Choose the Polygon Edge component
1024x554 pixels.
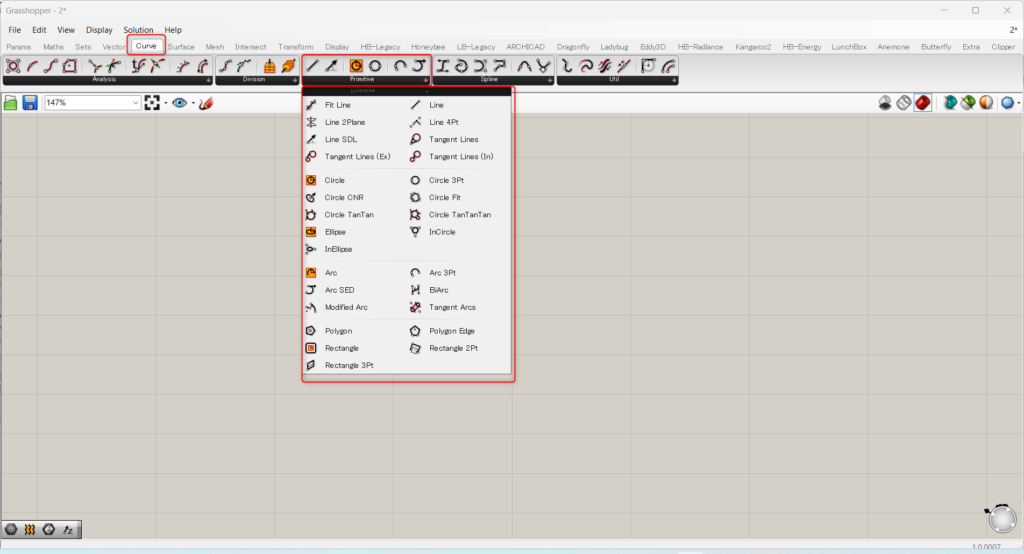(451, 331)
